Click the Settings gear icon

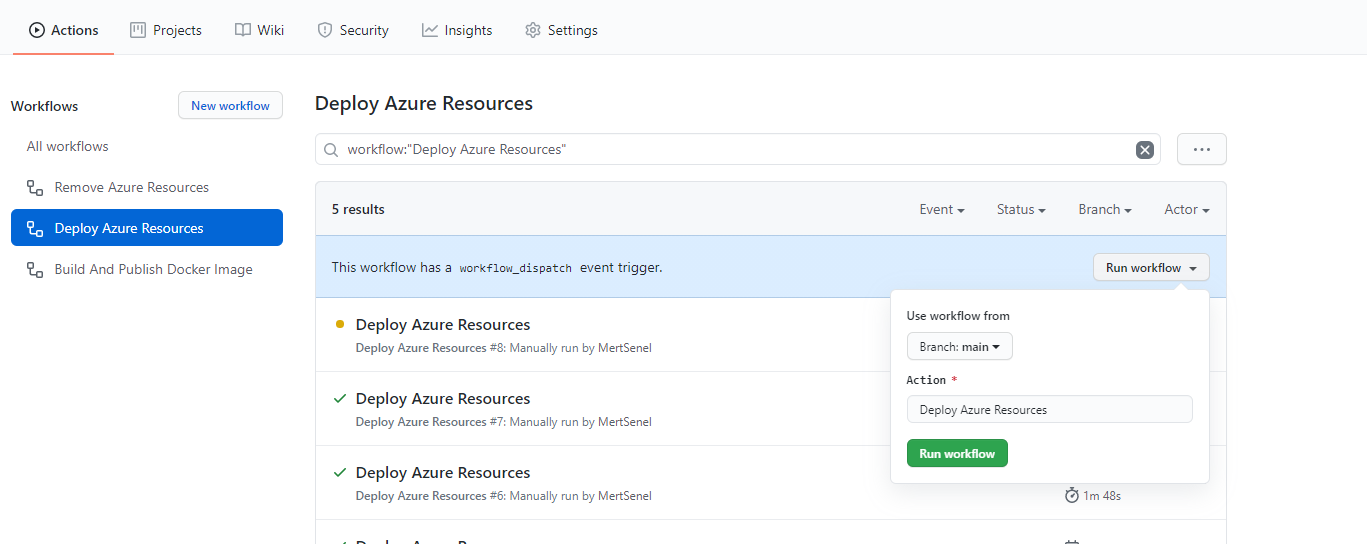pyautogui.click(x=533, y=30)
